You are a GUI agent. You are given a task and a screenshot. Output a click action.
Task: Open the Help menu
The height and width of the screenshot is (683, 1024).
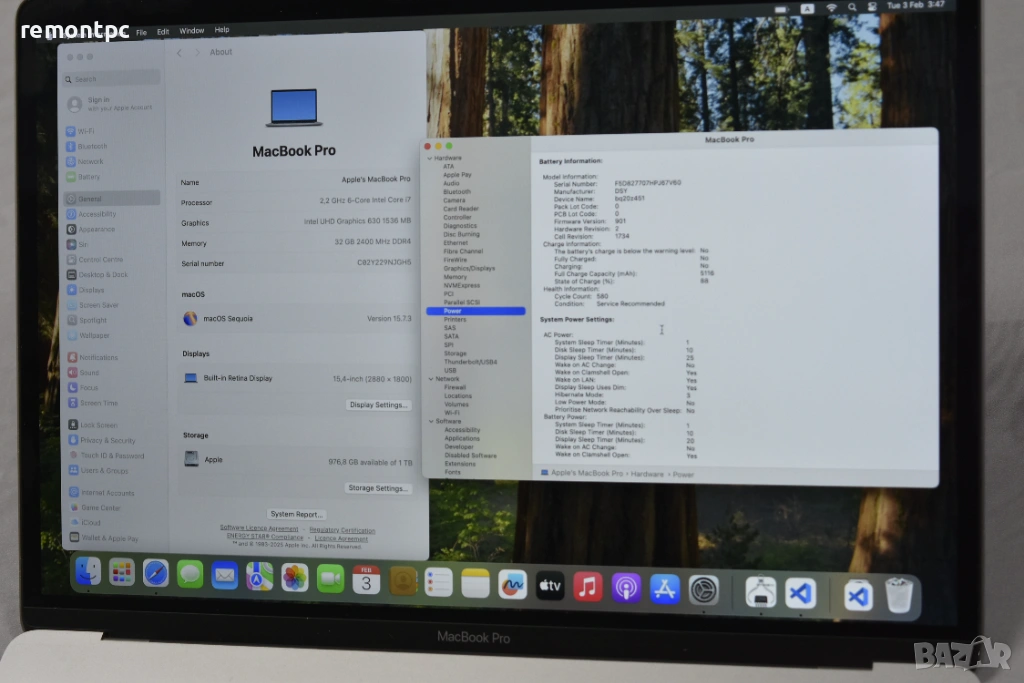tap(222, 30)
